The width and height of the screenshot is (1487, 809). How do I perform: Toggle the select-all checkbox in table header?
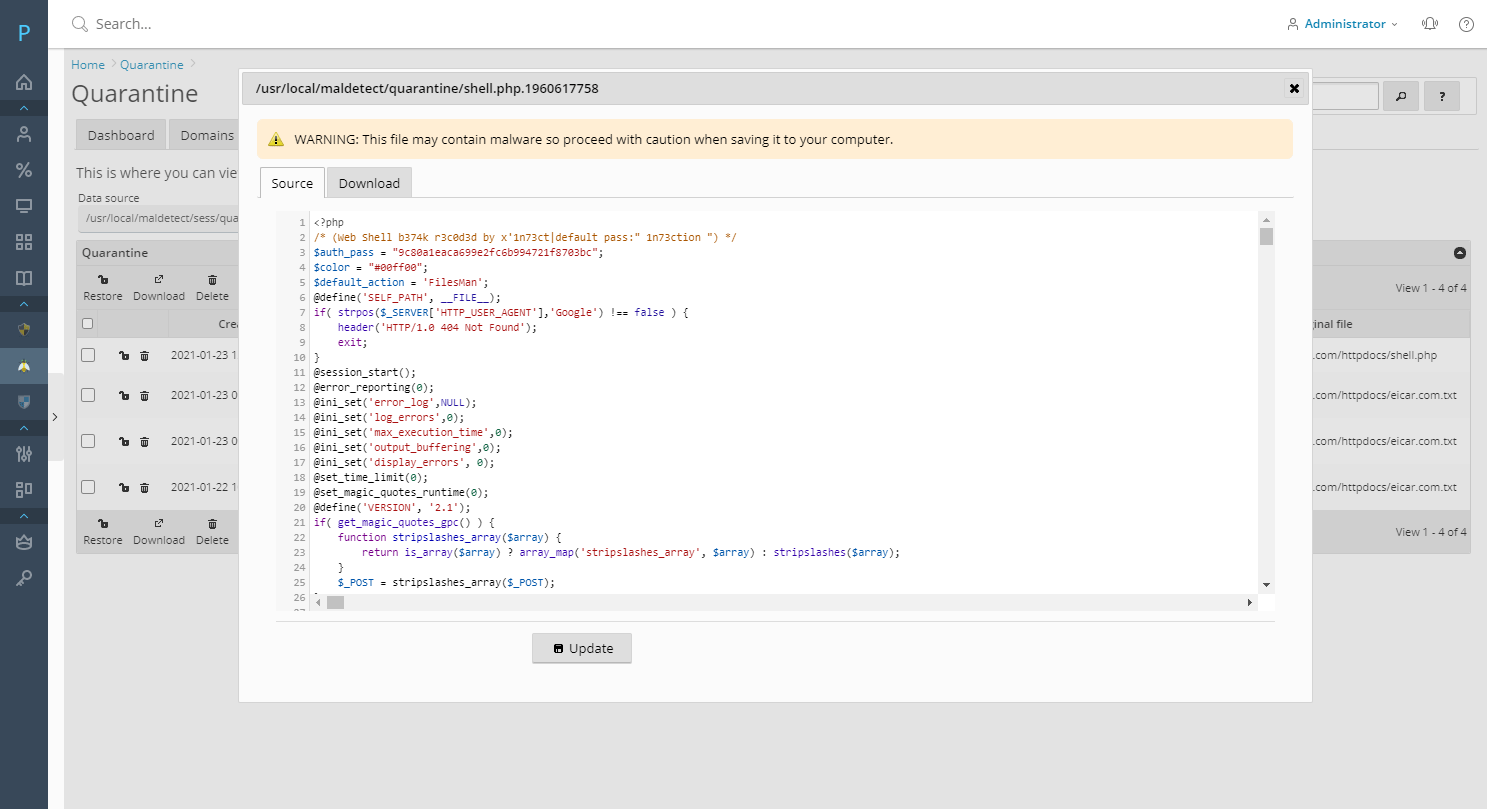click(x=88, y=323)
